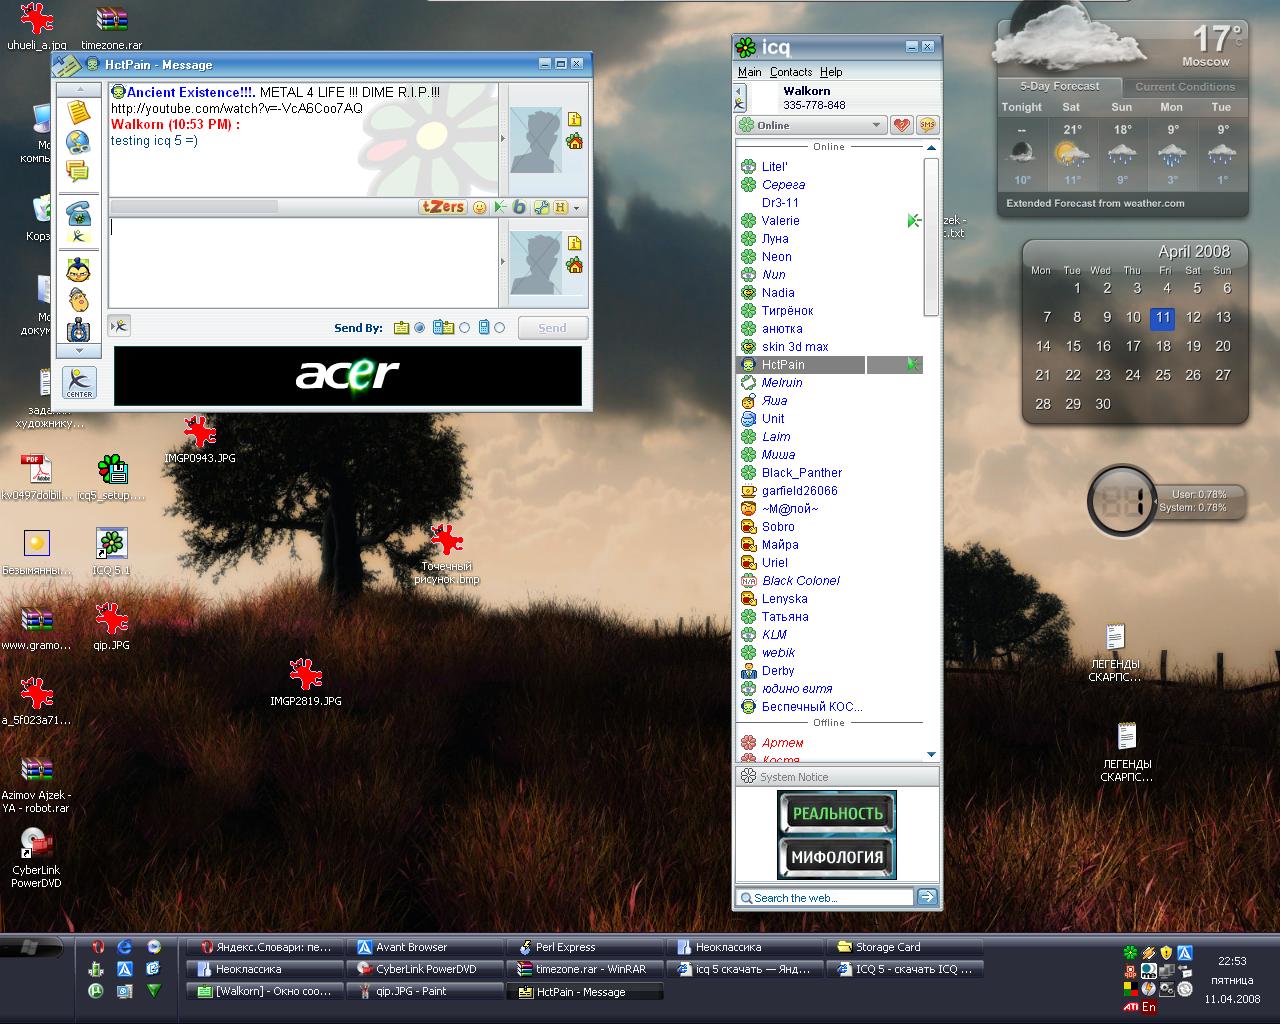Expand the ICQ side panel arrow near Walkorn

coord(740,98)
